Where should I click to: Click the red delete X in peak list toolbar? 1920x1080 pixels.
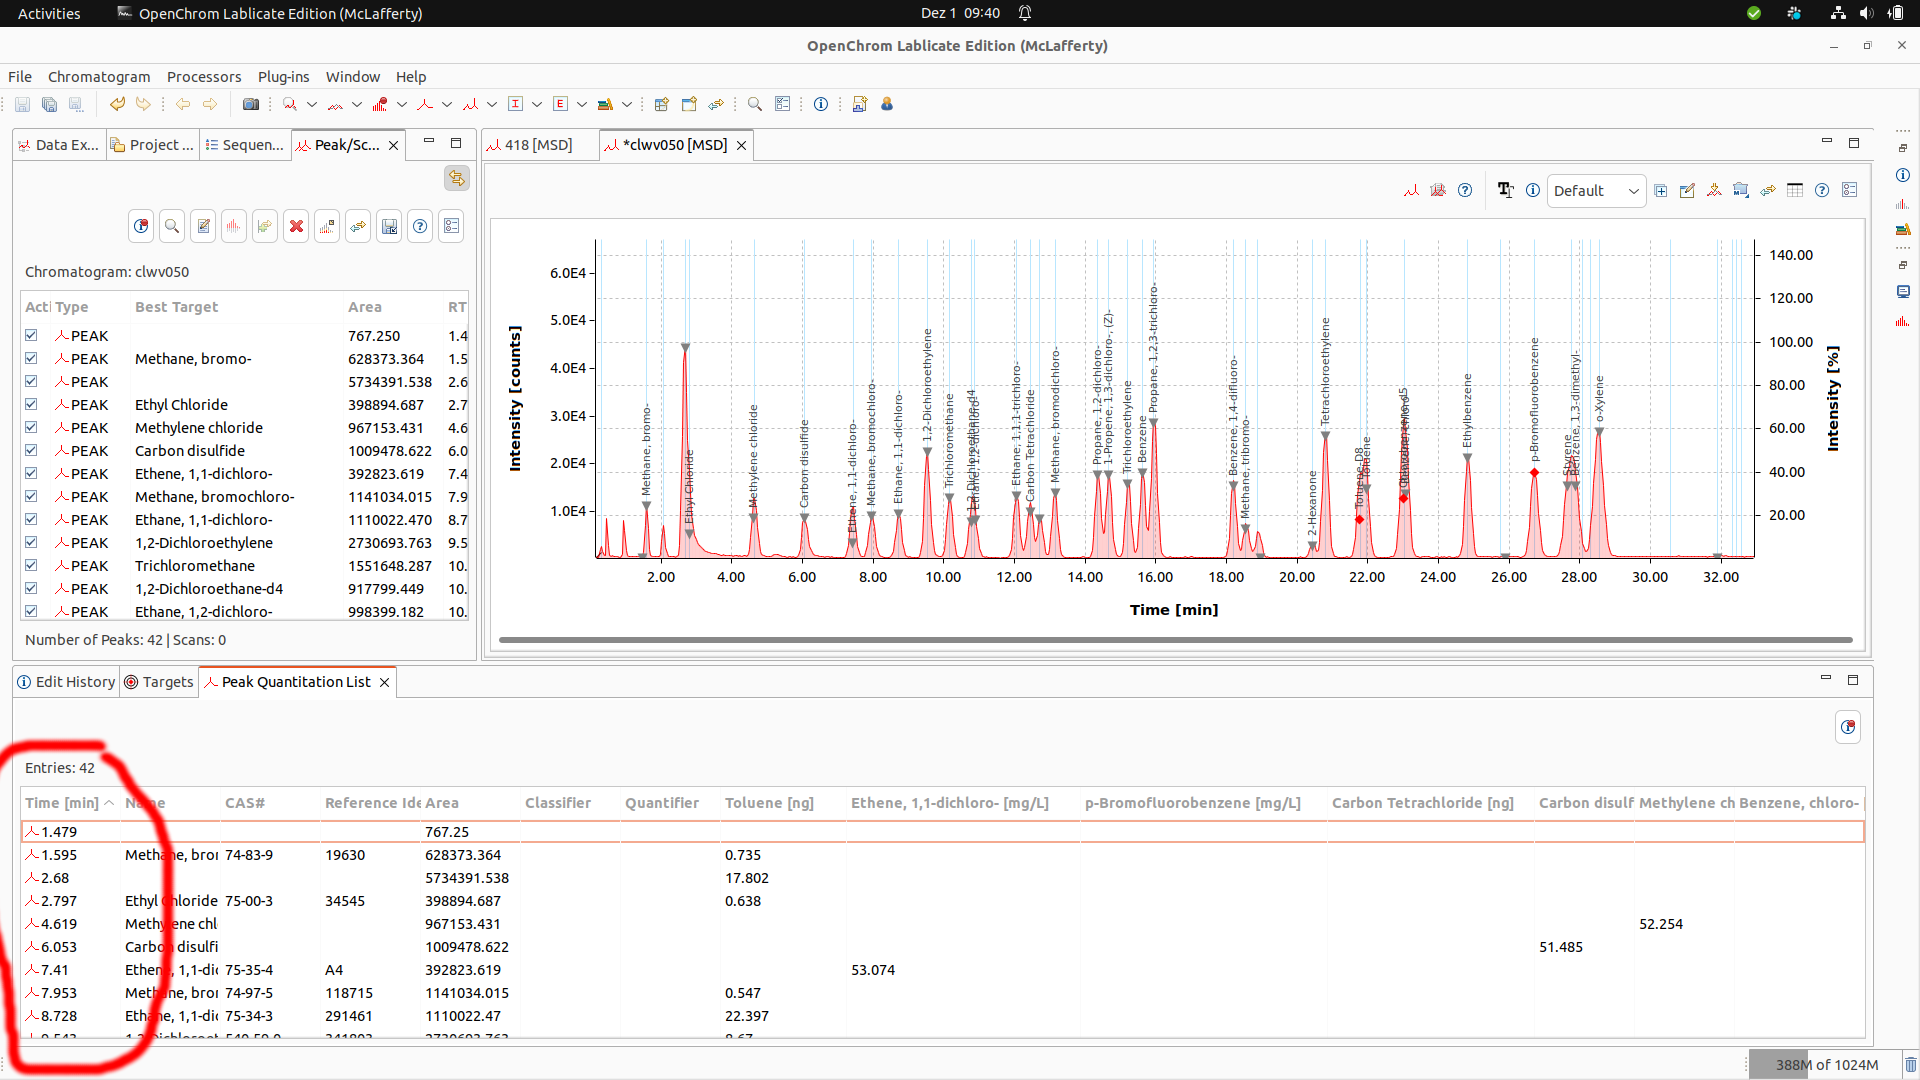296,226
